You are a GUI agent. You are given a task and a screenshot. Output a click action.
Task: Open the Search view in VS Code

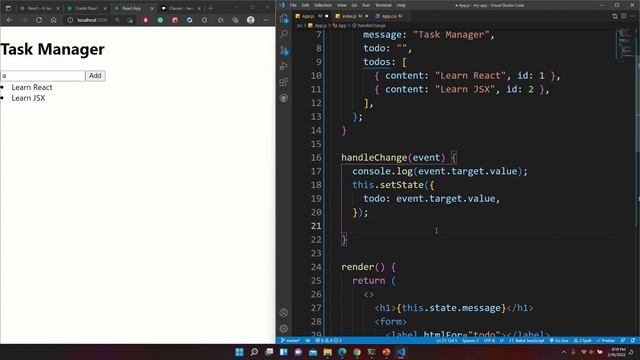click(284, 34)
